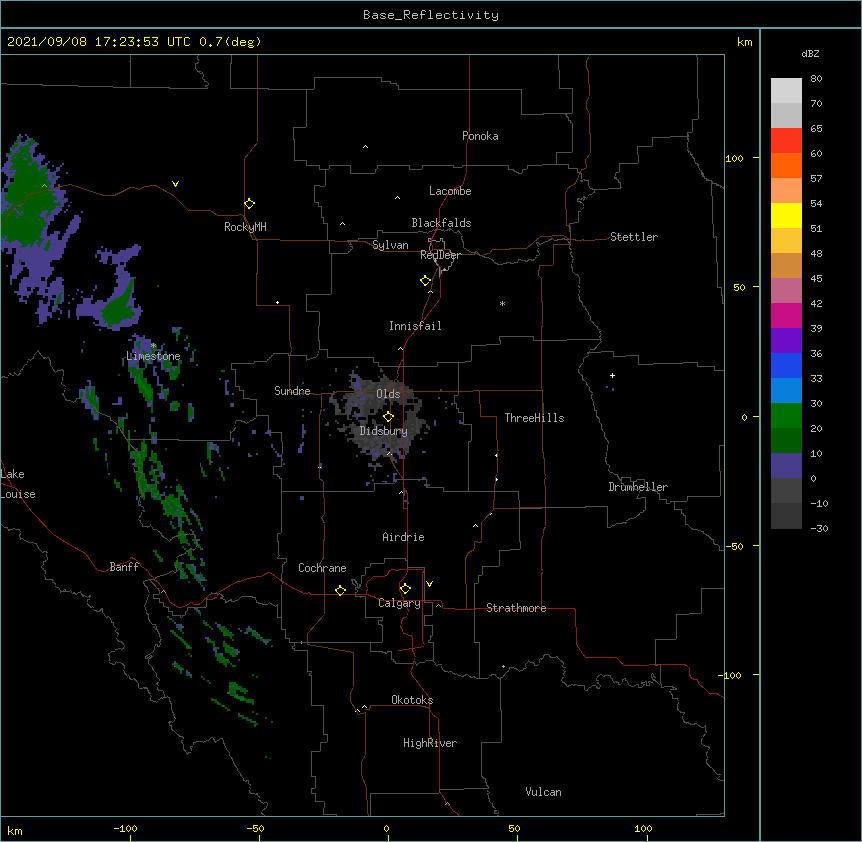Click the bright yellow swatch in the legend
862x842 pixels.
[x=786, y=215]
